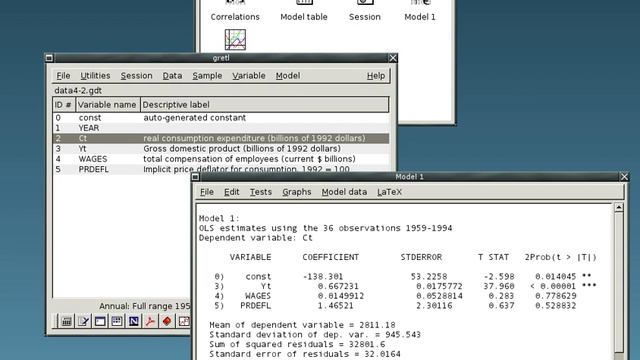Open the Session menu

coord(136,76)
